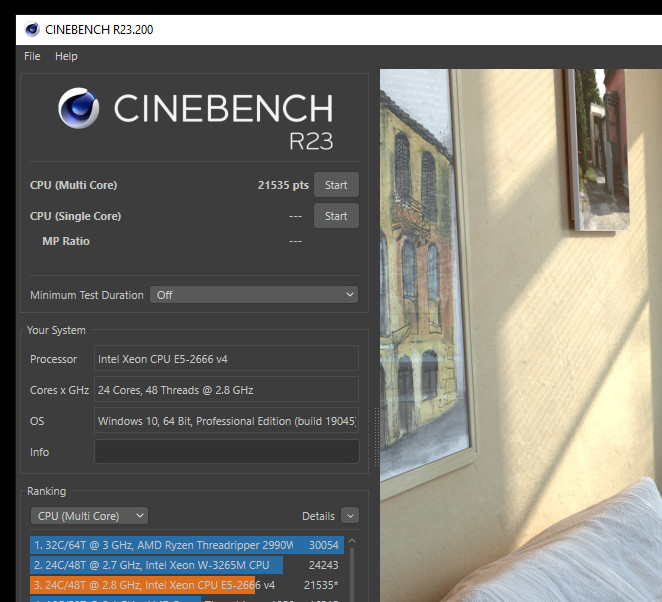Image resolution: width=662 pixels, height=602 pixels.
Task: Click the OS field showing Windows 10
Action: tap(226, 420)
